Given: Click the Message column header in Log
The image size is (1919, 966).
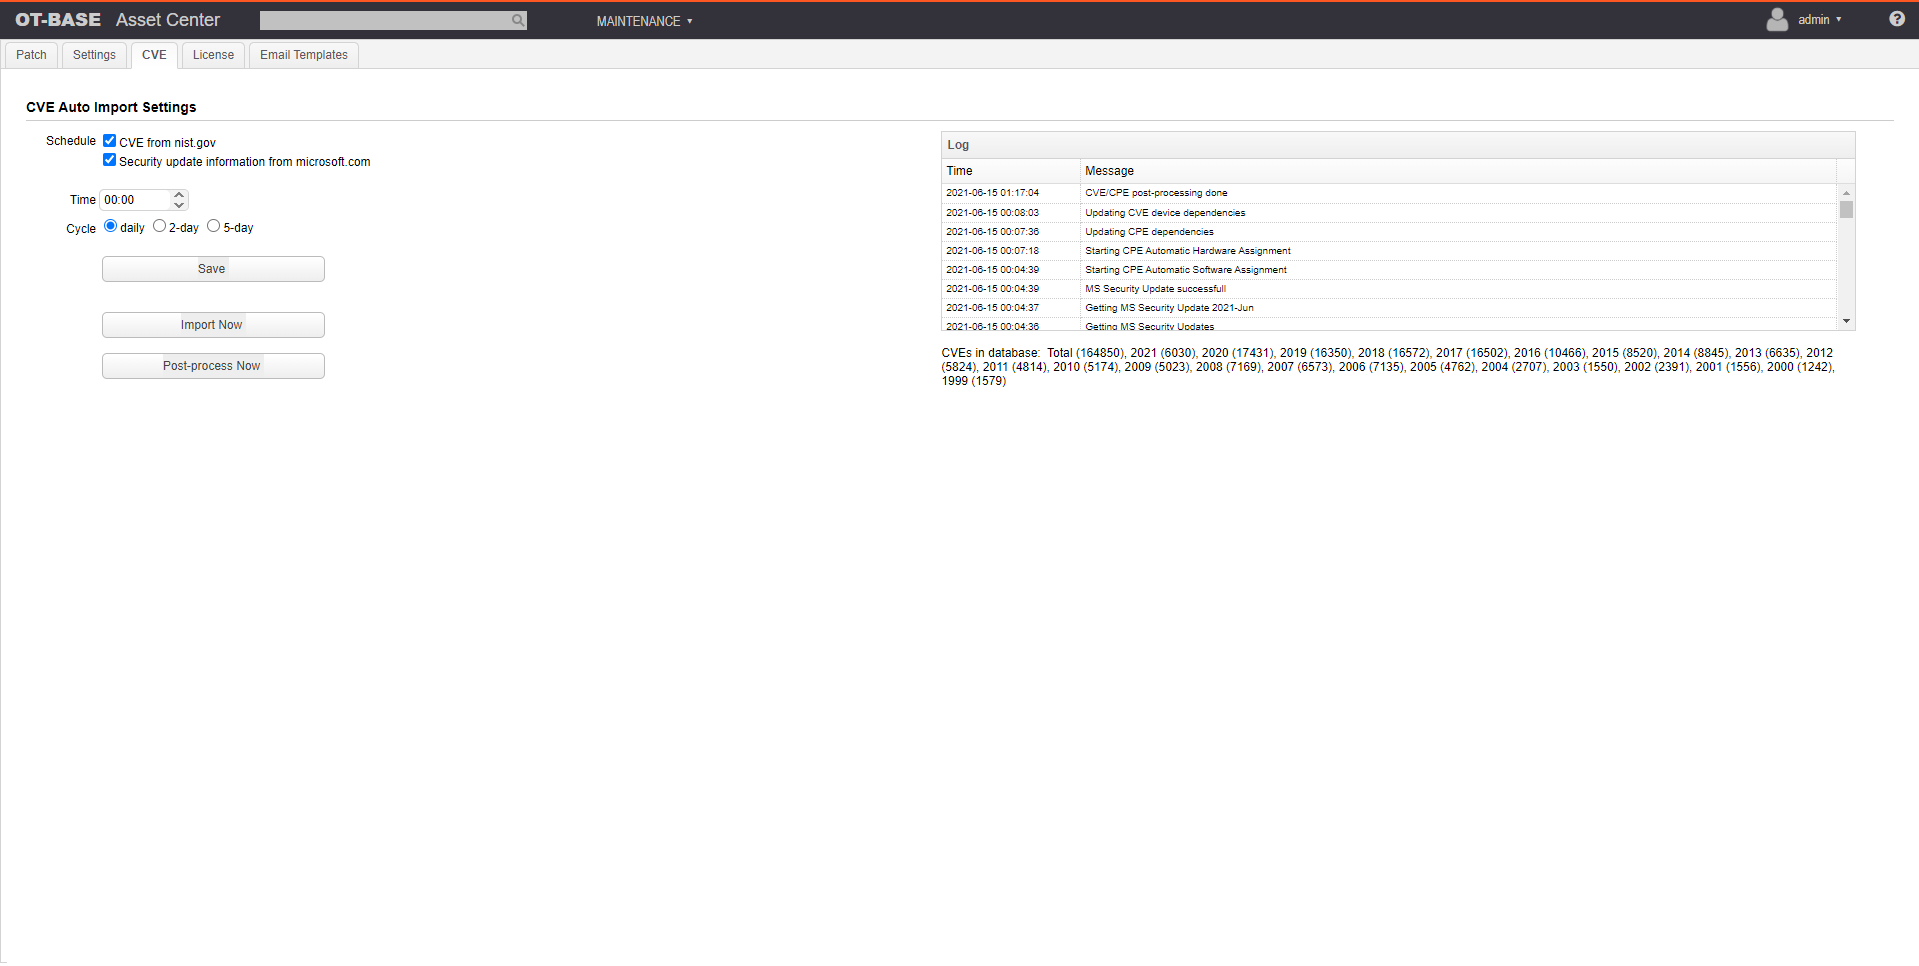Looking at the screenshot, I should tap(1458, 171).
